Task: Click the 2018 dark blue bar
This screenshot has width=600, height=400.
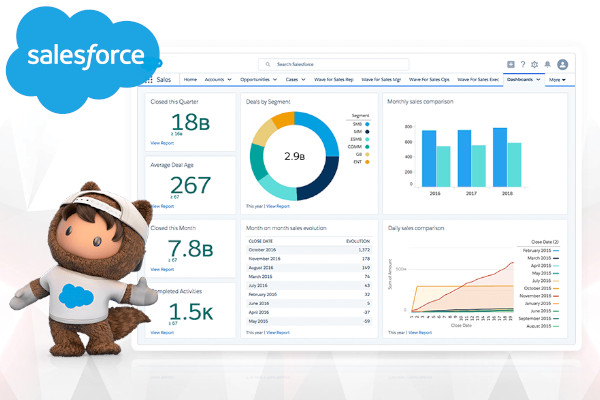Action: click(x=500, y=157)
